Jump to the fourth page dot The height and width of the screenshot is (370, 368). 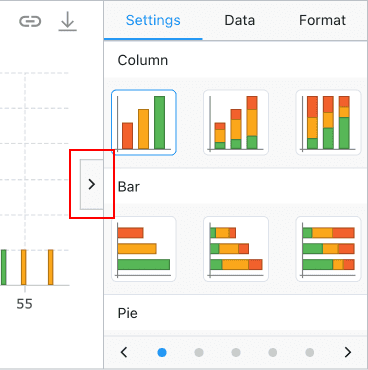[273, 352]
